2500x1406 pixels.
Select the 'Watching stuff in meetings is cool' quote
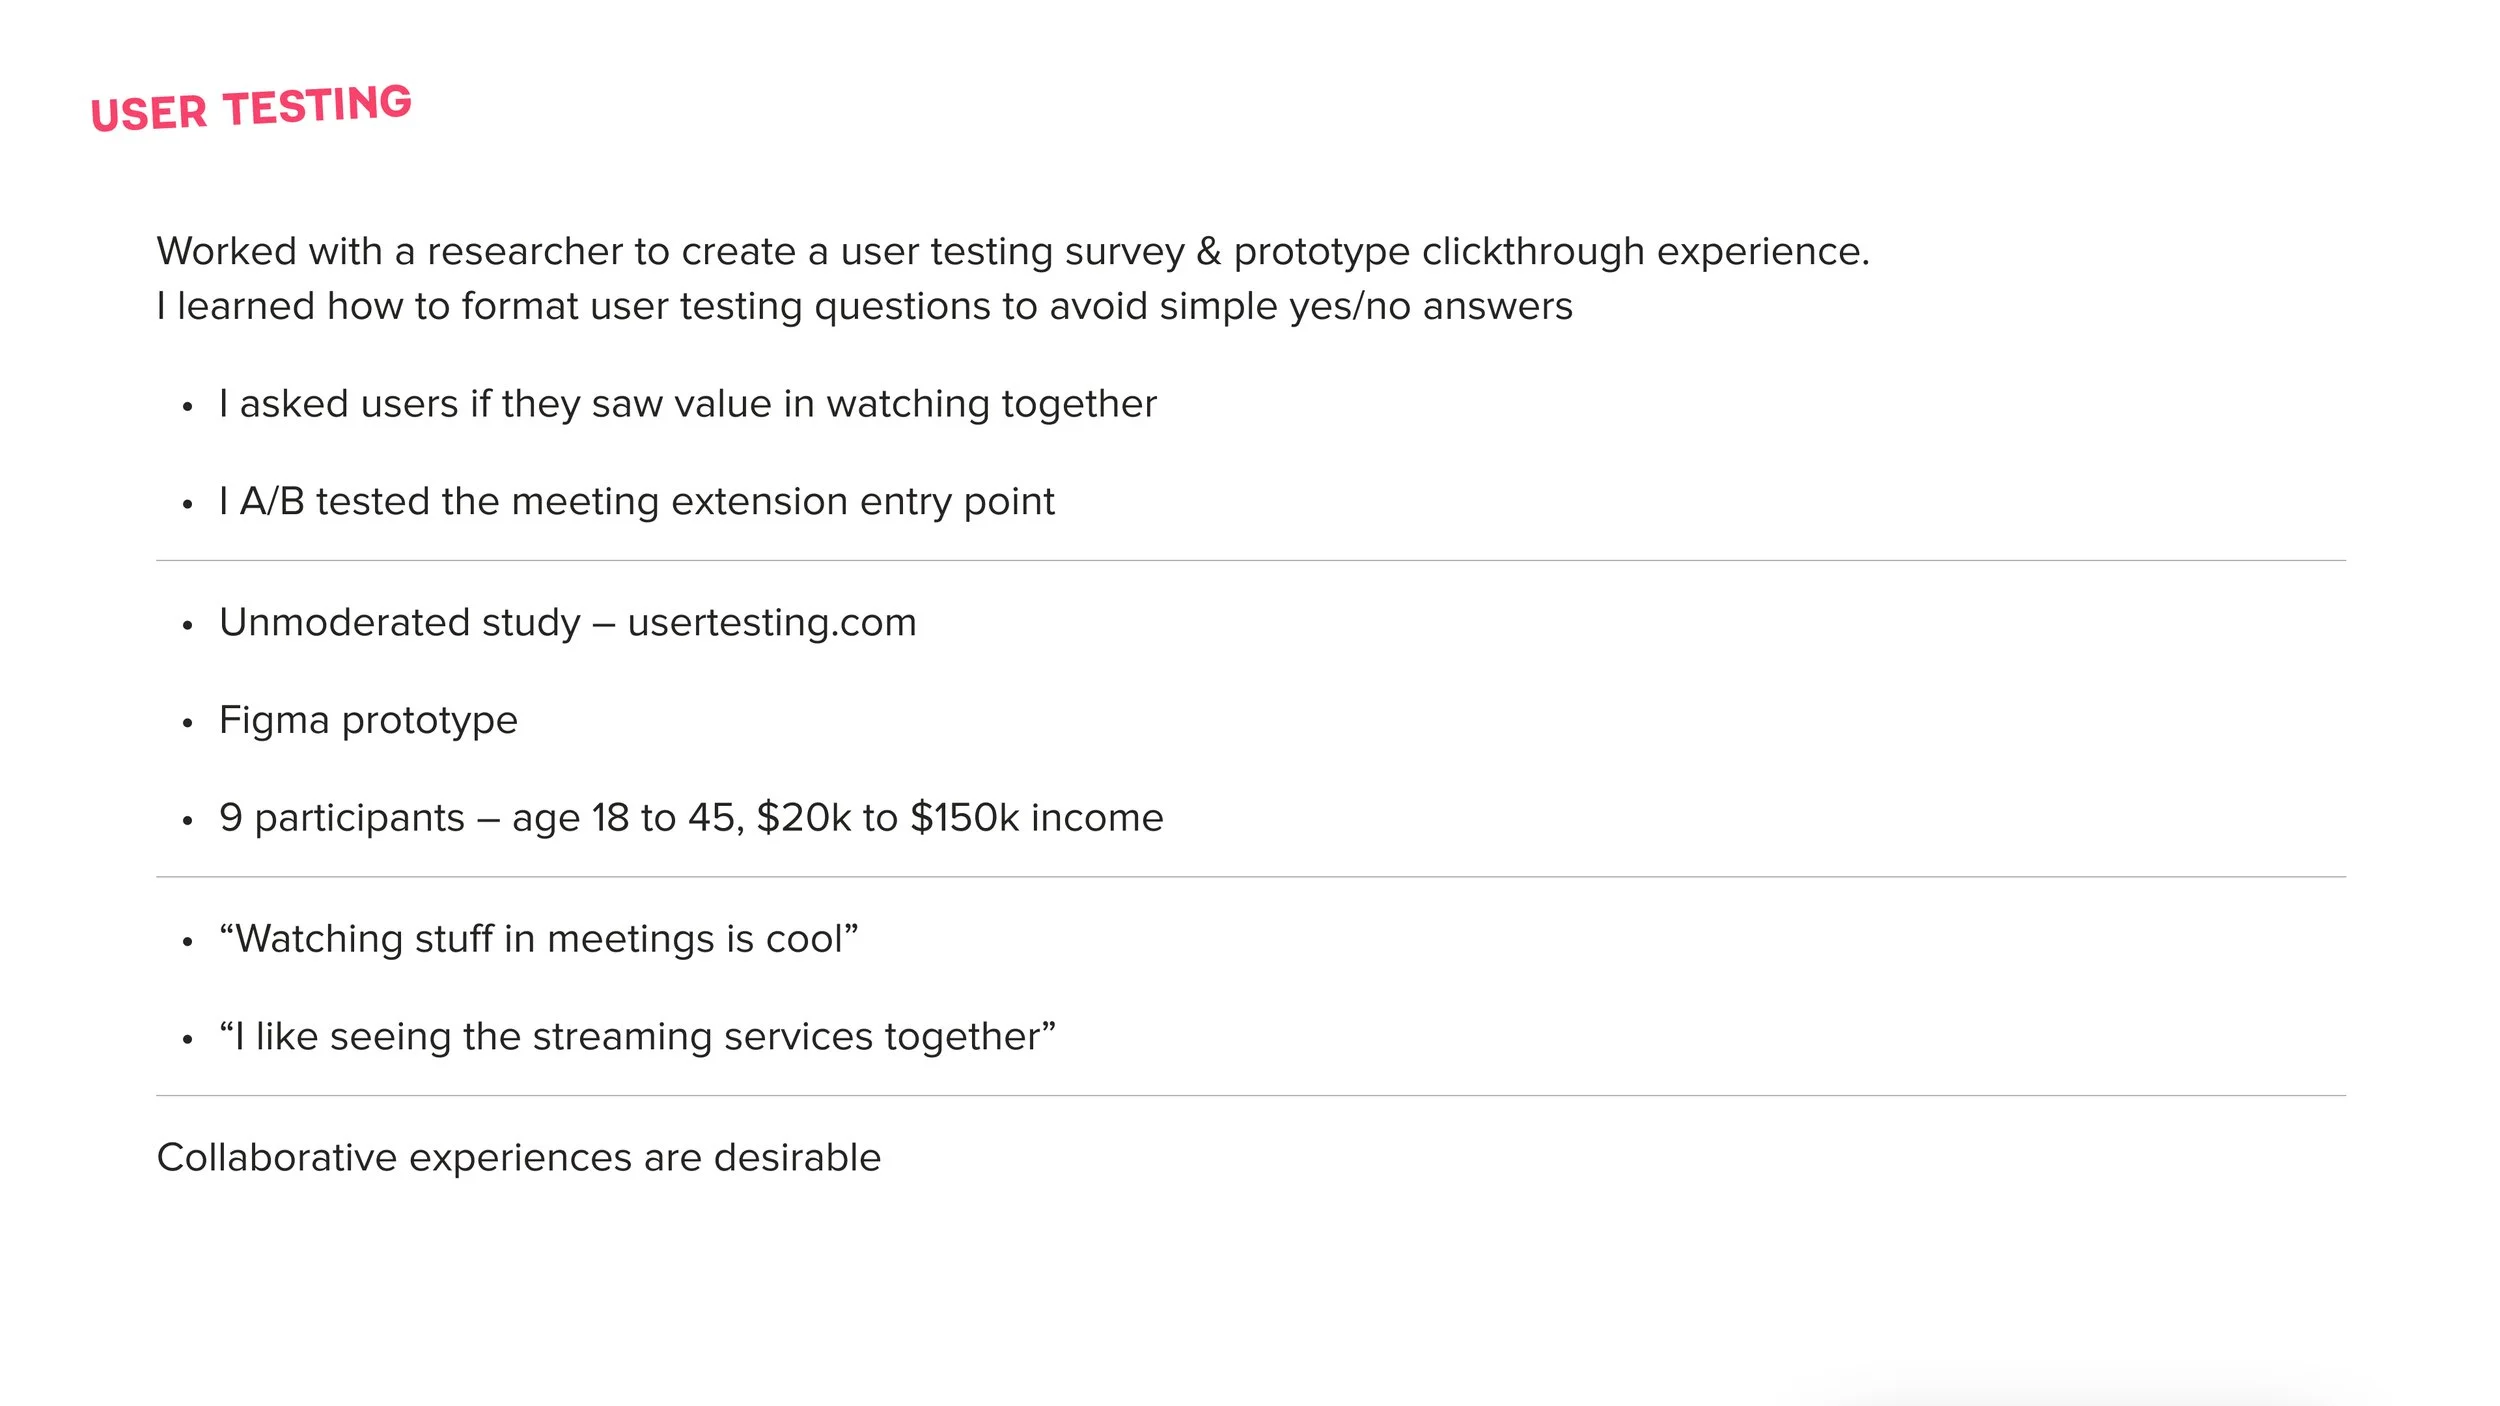tap(539, 939)
